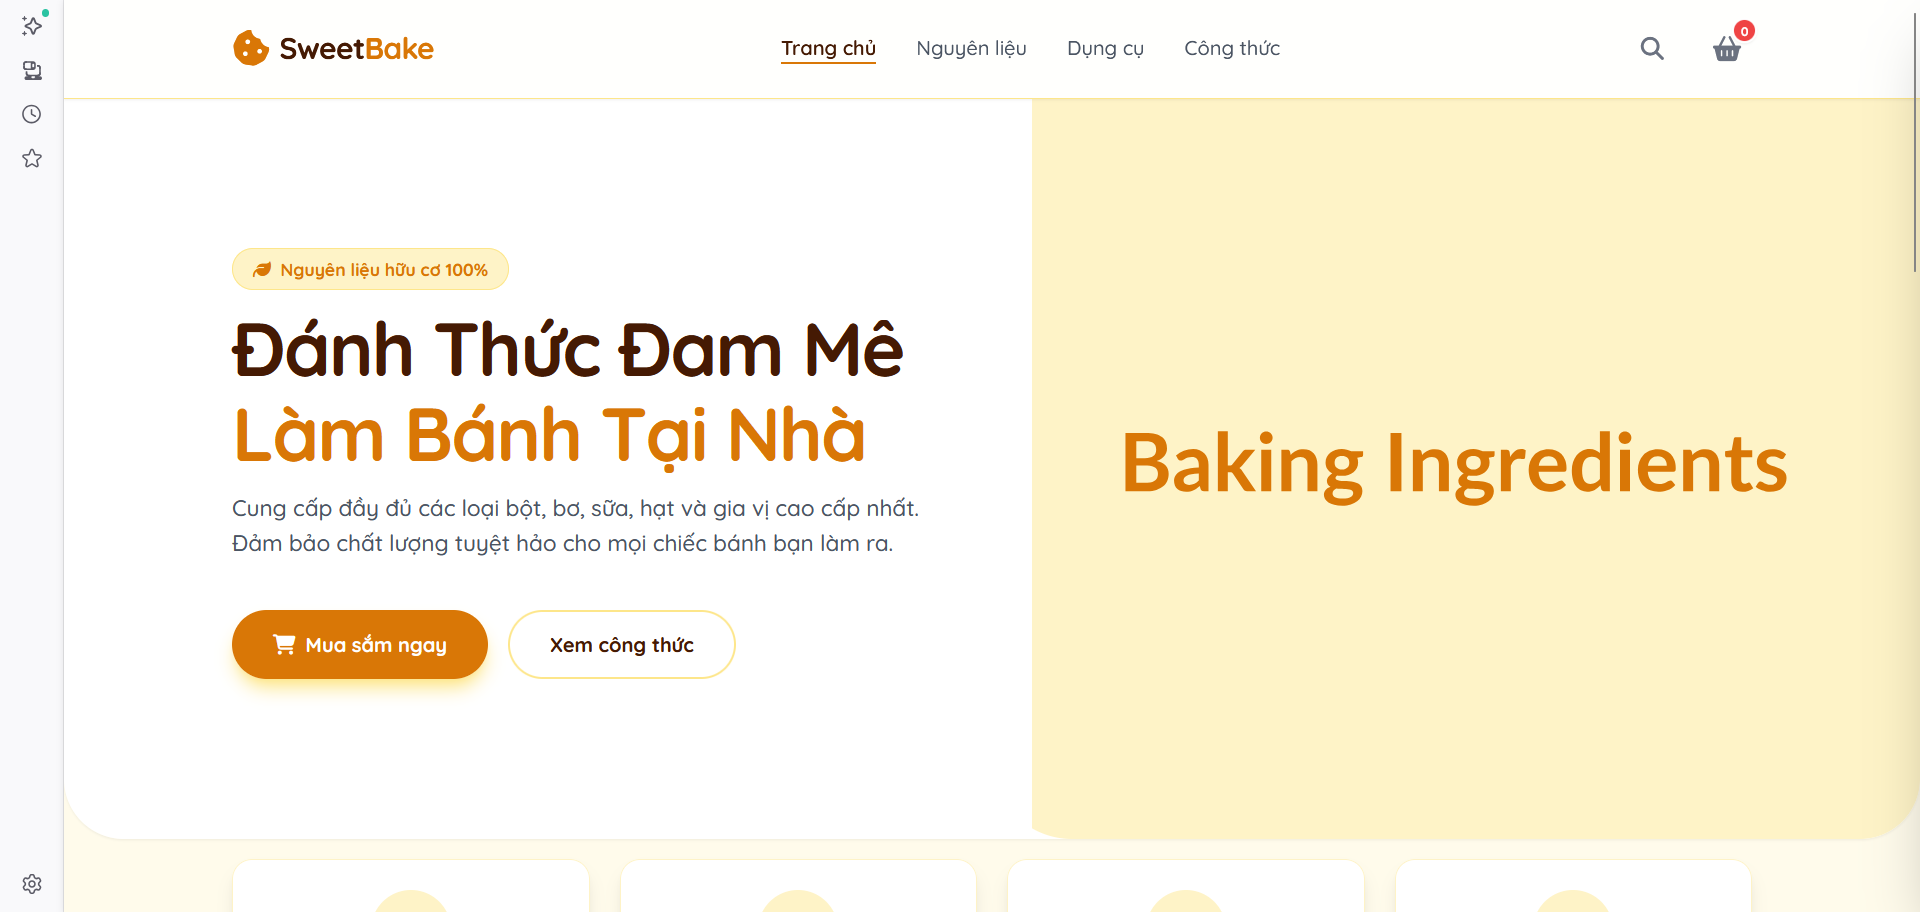This screenshot has width=1920, height=912.
Task: Click the red 0 cart badge
Action: [x=1744, y=31]
